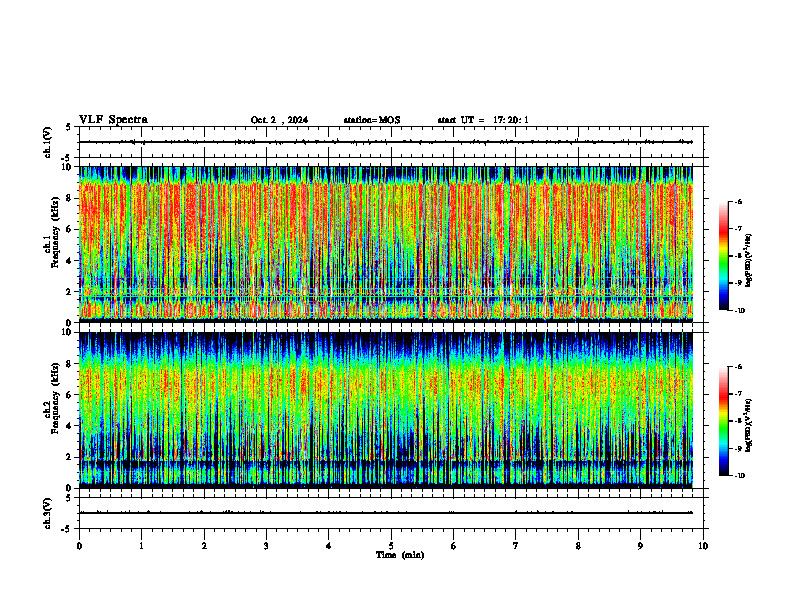Click the time axis tick label "10" at far right
Screen dimensions: 792x612
pos(703,546)
